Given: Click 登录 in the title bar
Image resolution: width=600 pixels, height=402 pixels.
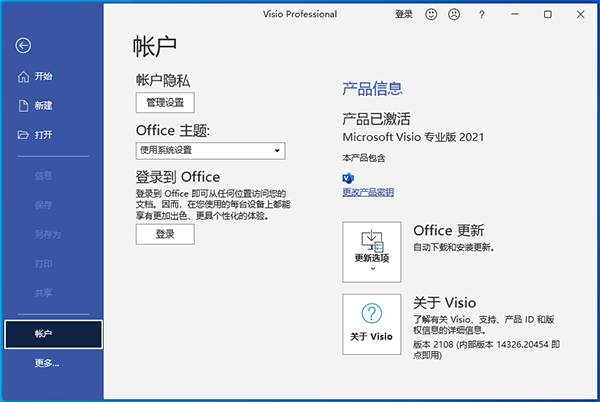Looking at the screenshot, I should [x=403, y=15].
